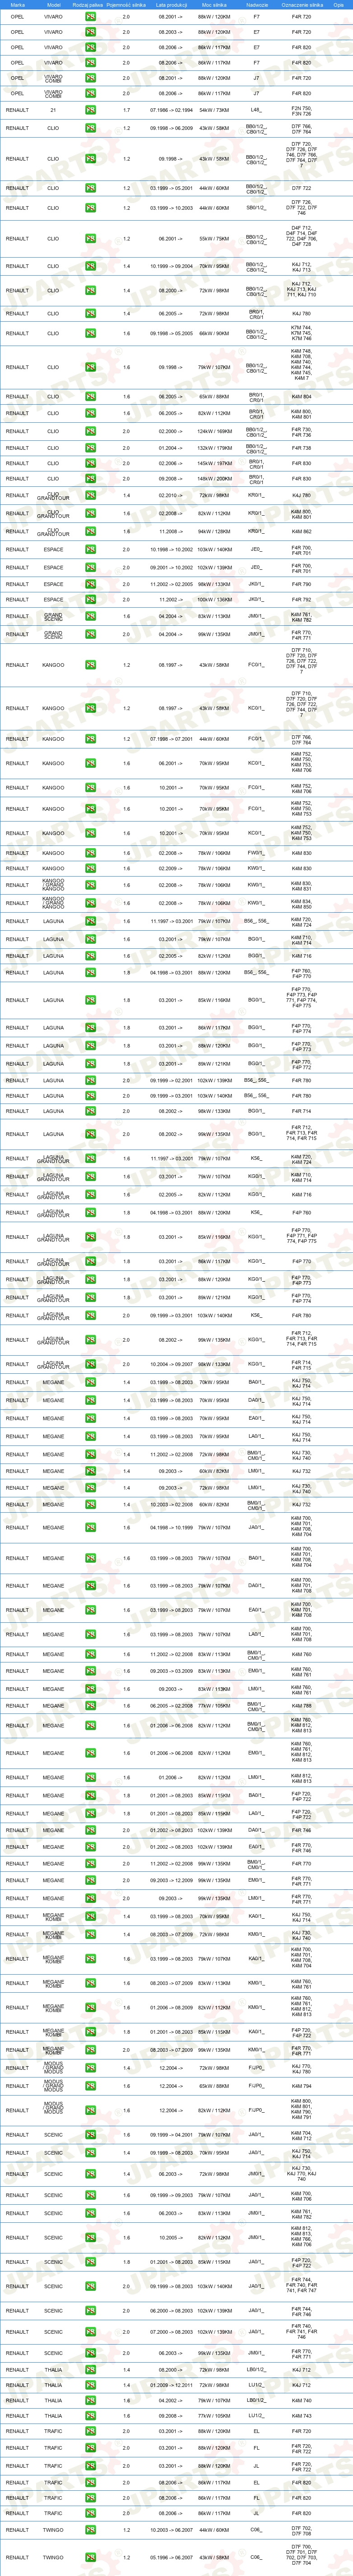Click fuel icon in Clio D7F 722 row
This screenshot has height=2576, width=353.
coord(90,188)
